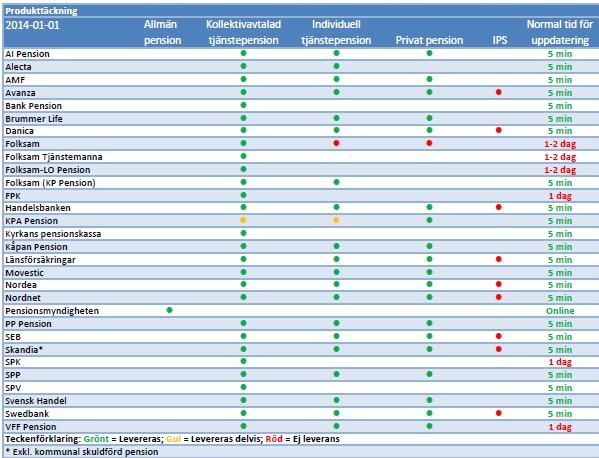Select the Alecta row name
The width and height of the screenshot is (599, 458).
click(x=18, y=67)
